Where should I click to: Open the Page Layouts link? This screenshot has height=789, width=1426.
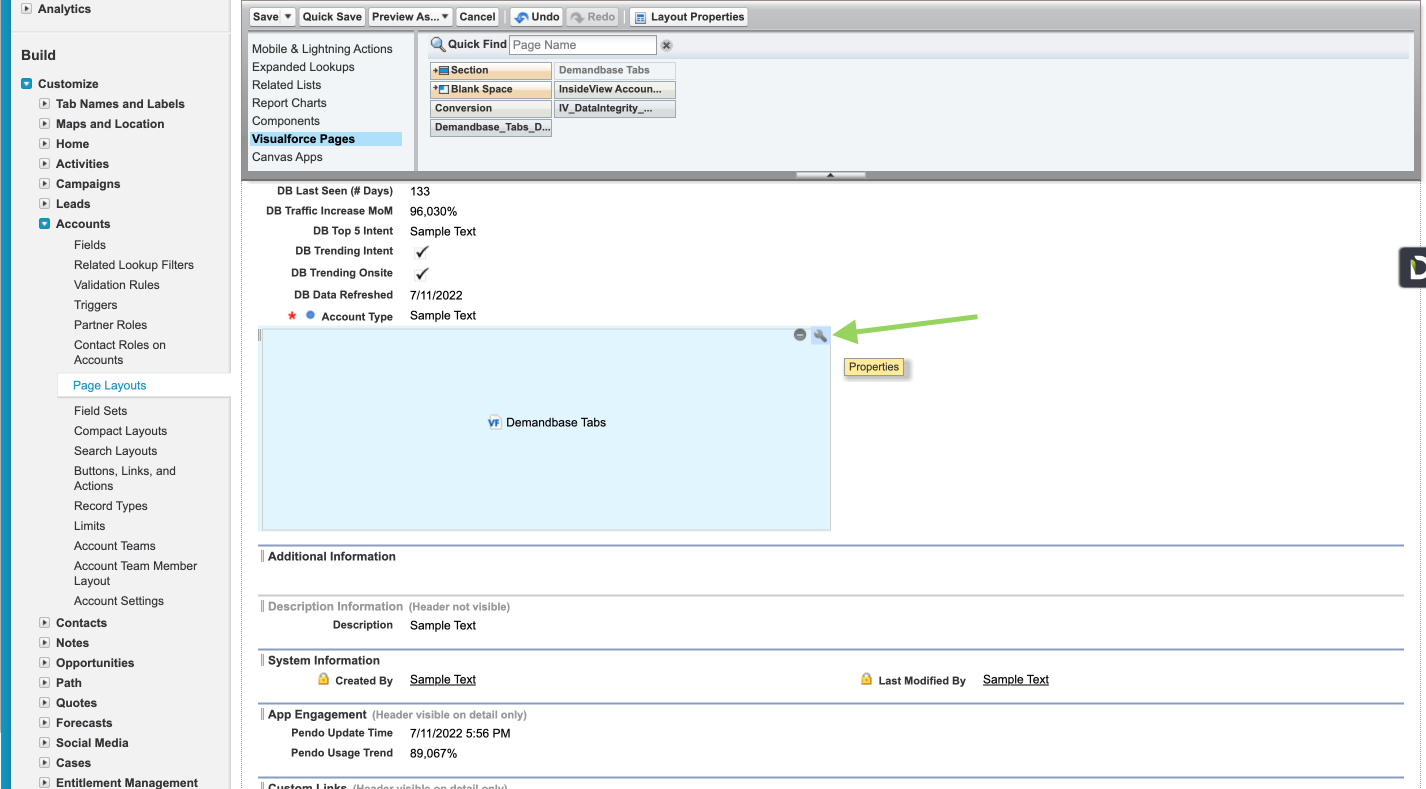110,385
